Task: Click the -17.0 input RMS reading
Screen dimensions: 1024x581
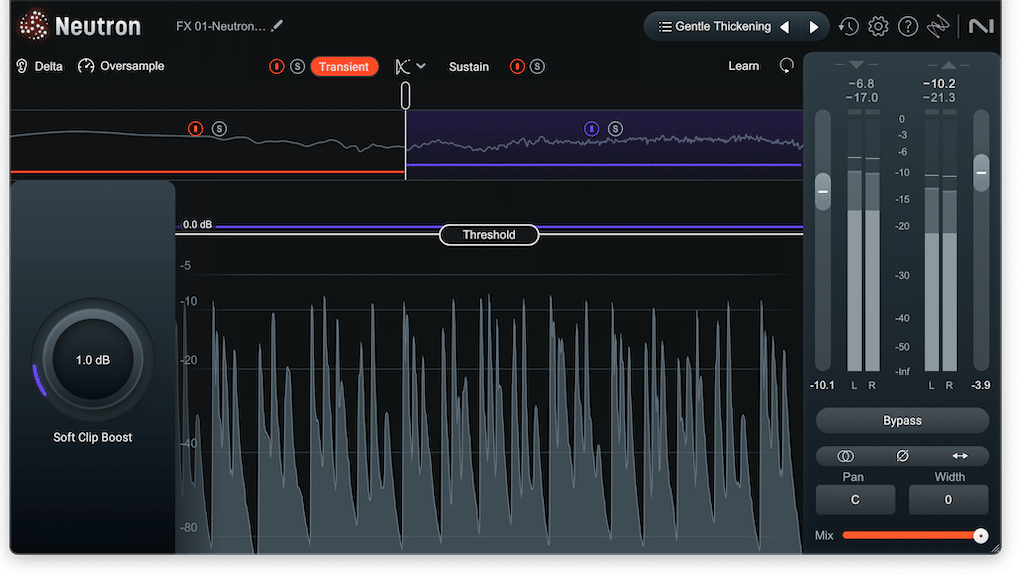Action: 861,98
